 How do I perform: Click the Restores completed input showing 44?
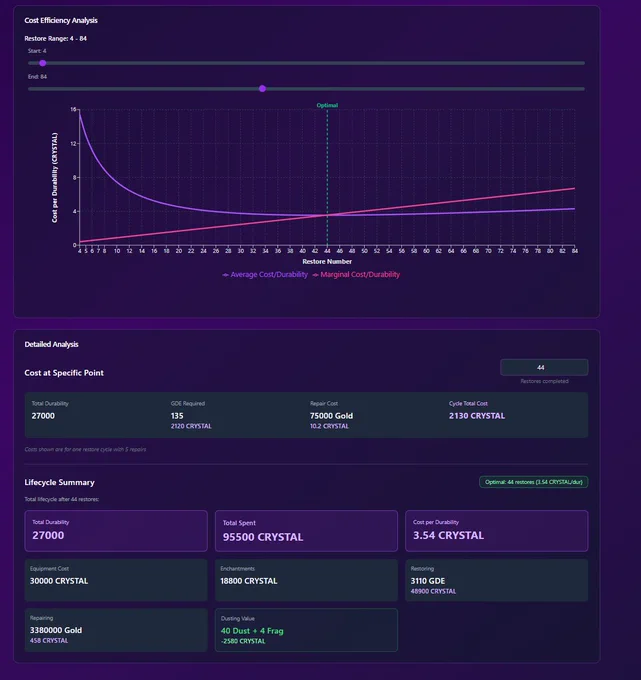tap(544, 367)
